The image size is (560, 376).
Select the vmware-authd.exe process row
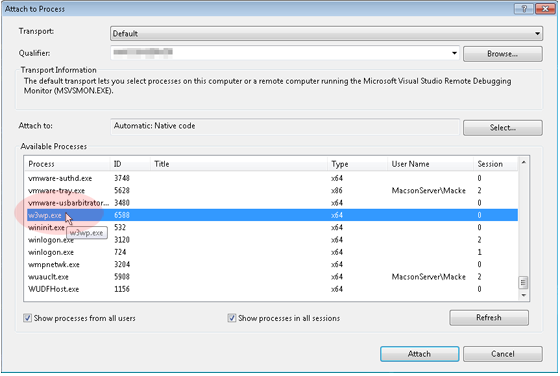click(x=271, y=178)
